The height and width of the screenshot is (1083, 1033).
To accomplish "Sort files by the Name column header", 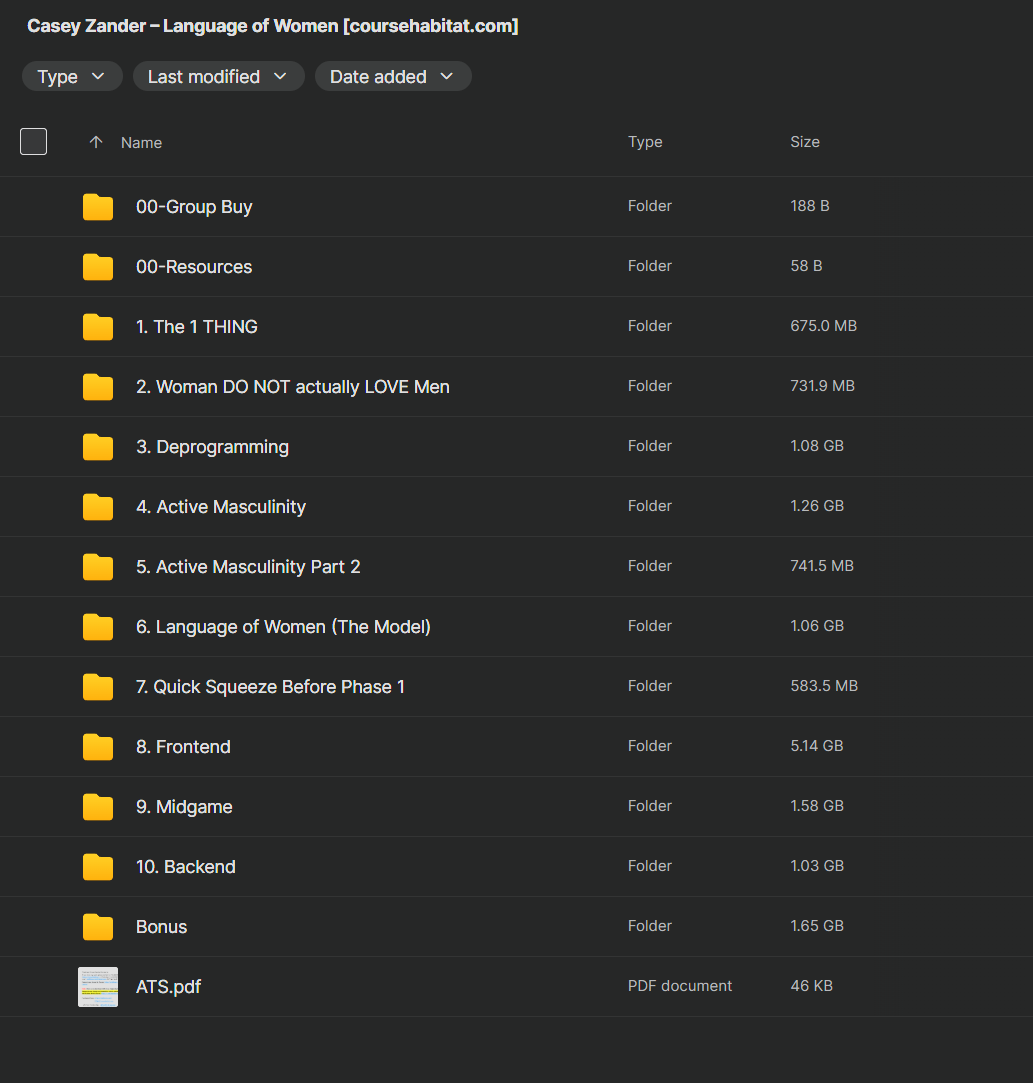I will pos(141,143).
